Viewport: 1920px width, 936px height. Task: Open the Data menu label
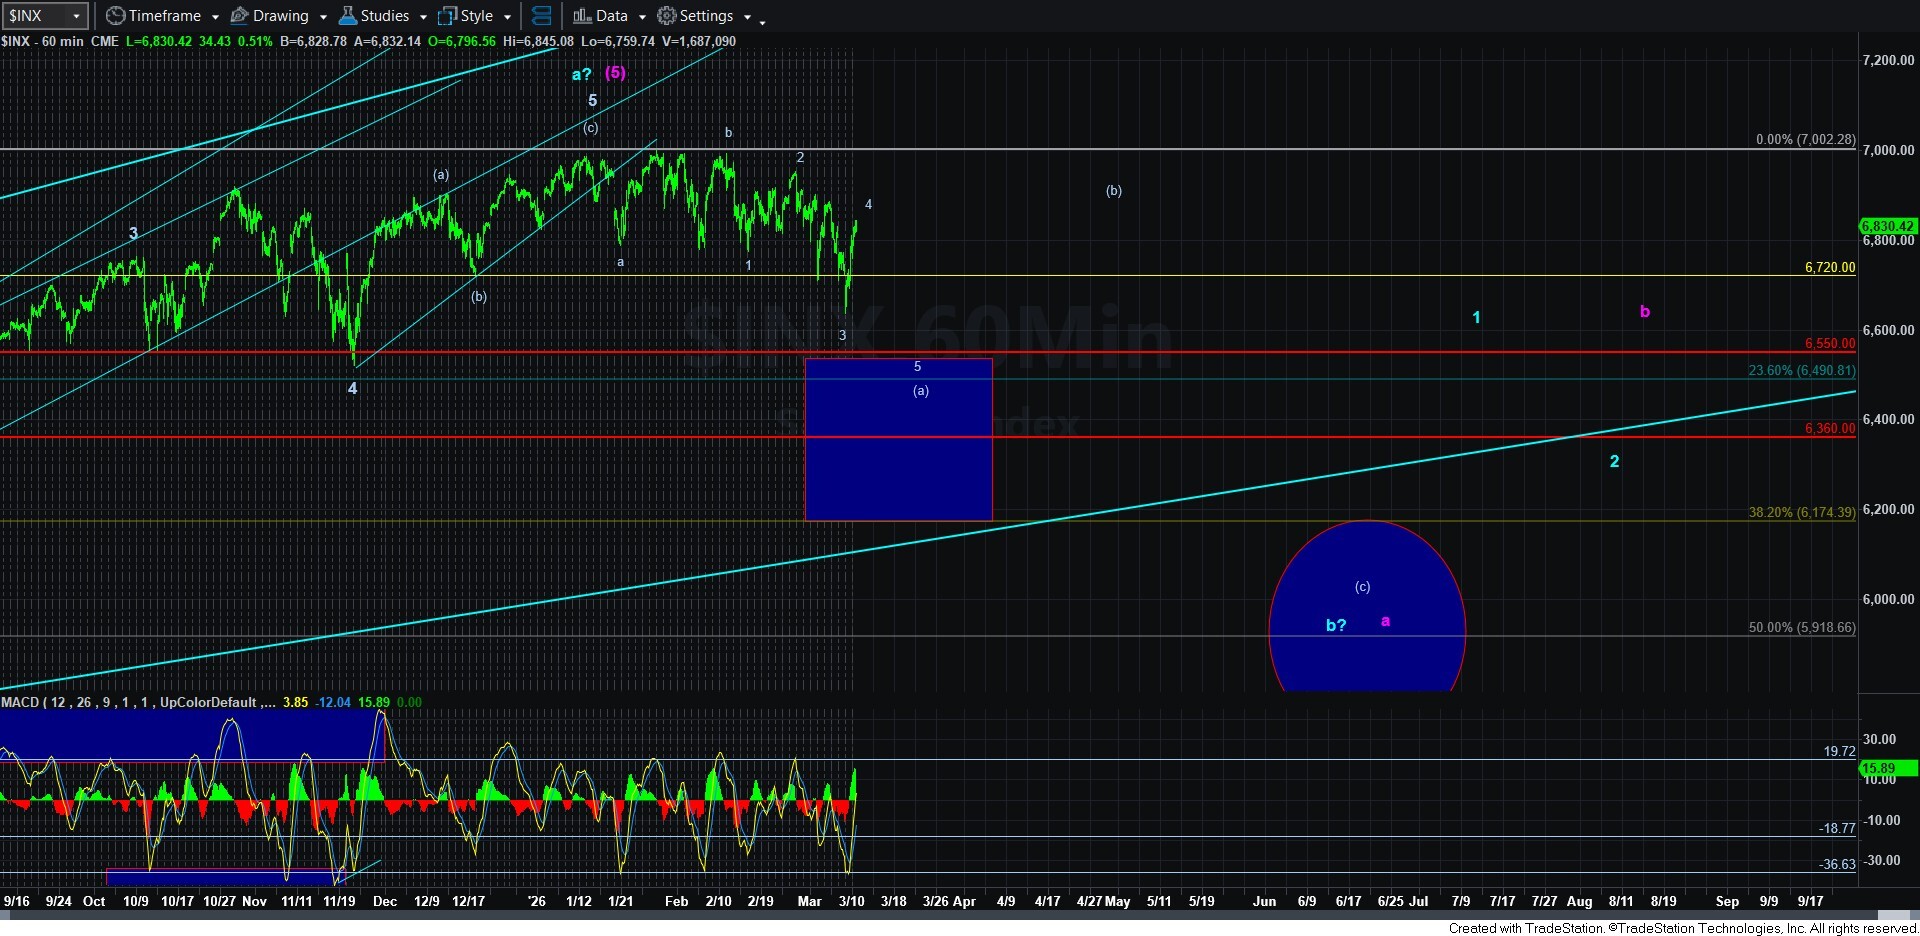(611, 16)
